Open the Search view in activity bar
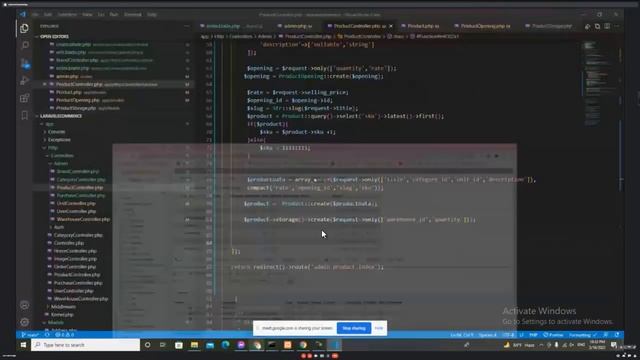640x360 pixels. (24, 45)
